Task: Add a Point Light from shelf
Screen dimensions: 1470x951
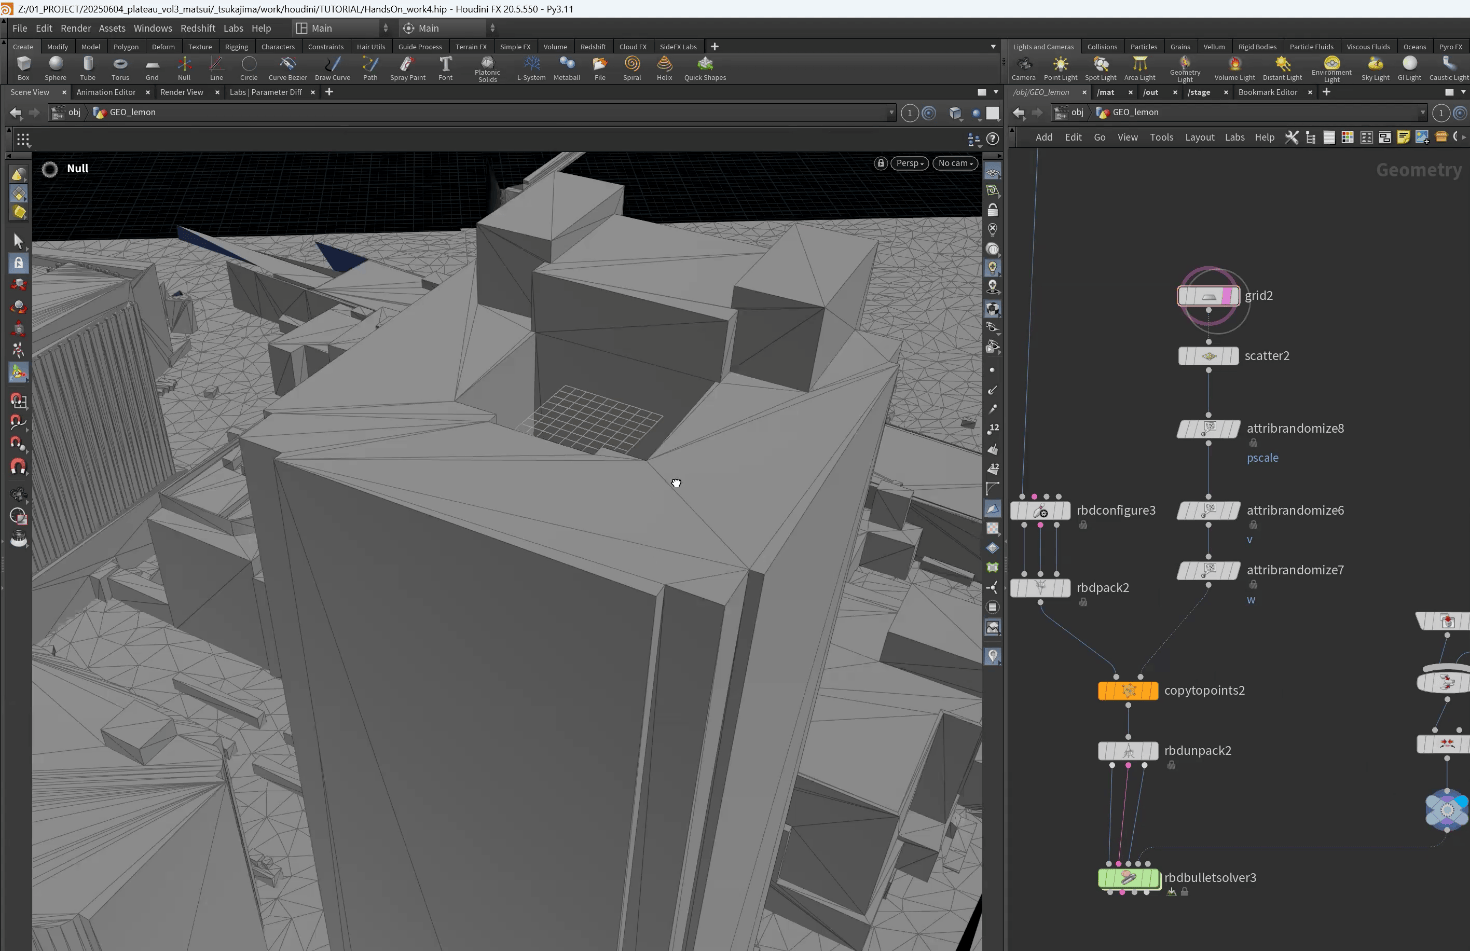Action: point(1060,67)
